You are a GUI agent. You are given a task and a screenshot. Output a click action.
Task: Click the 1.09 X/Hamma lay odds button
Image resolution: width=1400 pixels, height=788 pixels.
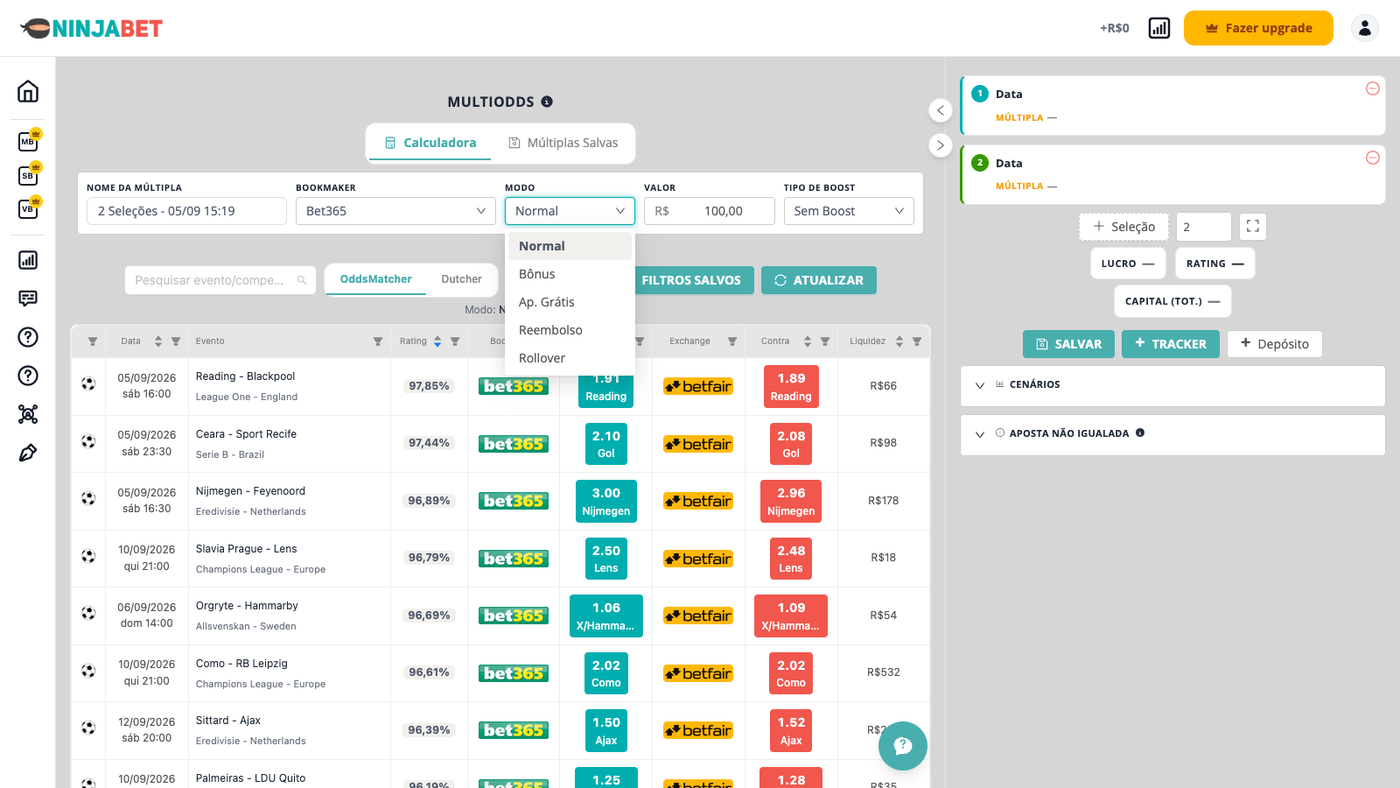coord(791,616)
